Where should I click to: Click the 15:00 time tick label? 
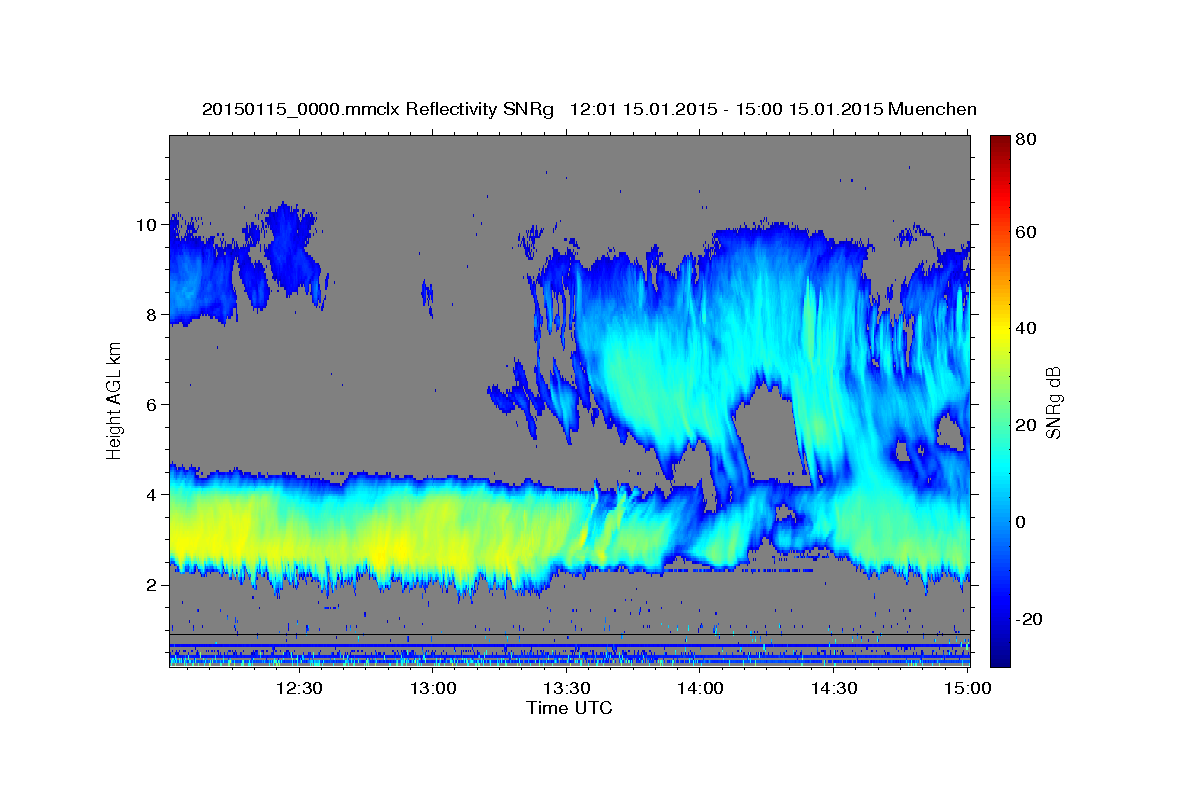coord(967,688)
